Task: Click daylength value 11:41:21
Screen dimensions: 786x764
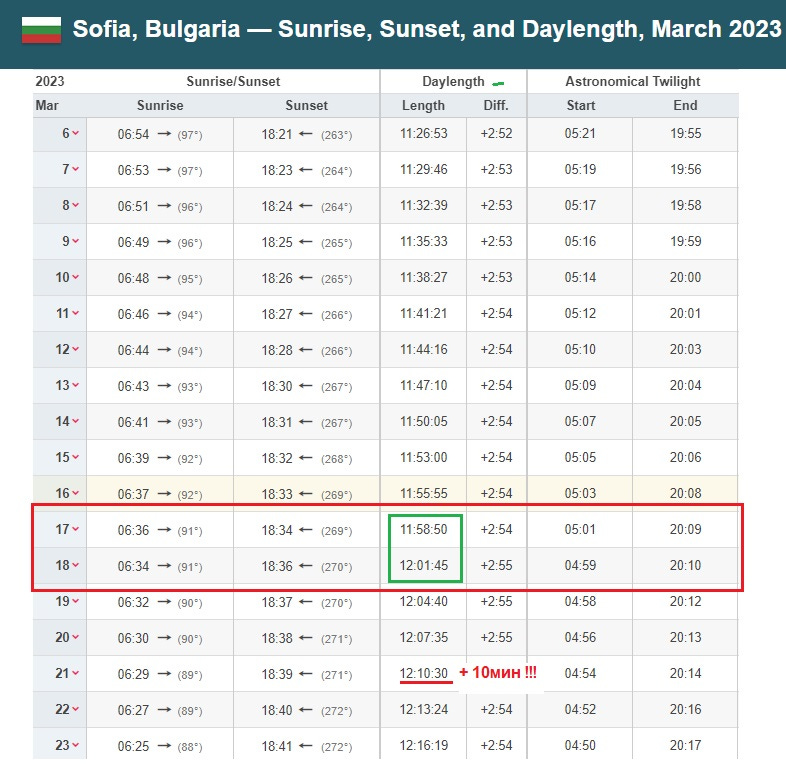Action: click(424, 313)
